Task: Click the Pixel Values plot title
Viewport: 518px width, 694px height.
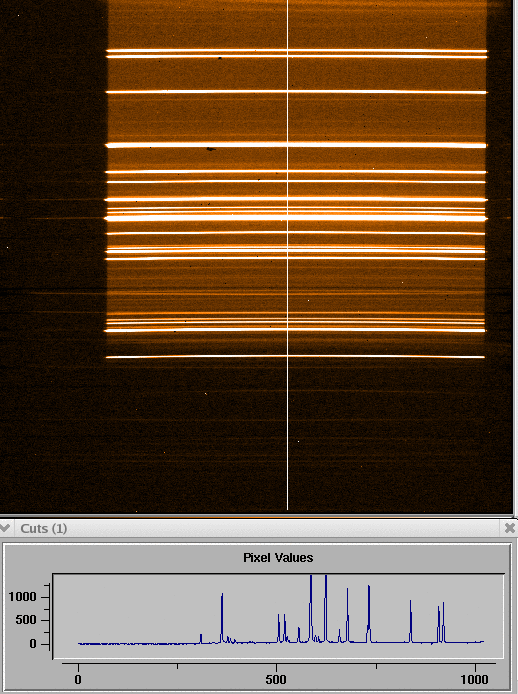Action: click(278, 558)
